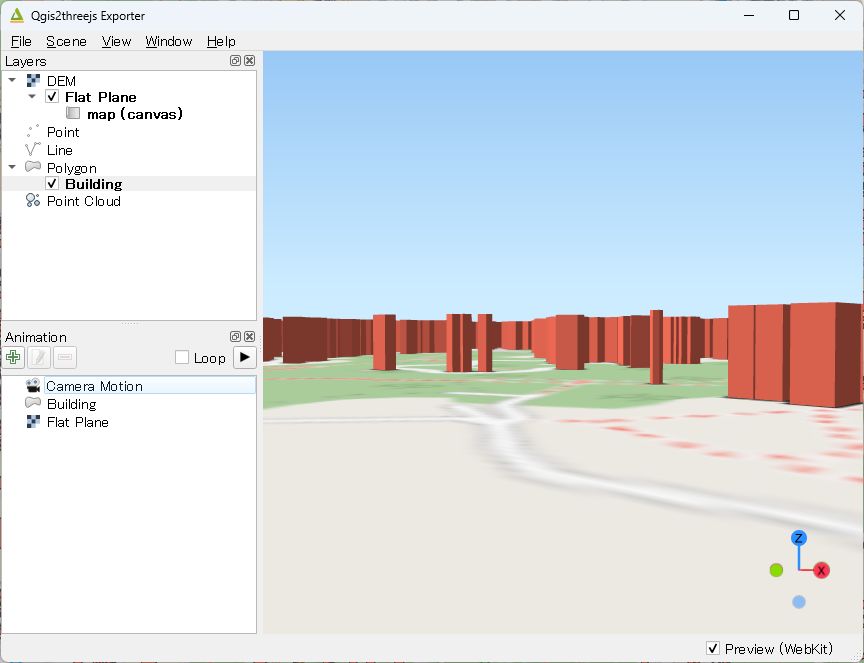Screen dimensions: 864x663
Task: Float the Layers panel
Action: [x=235, y=61]
